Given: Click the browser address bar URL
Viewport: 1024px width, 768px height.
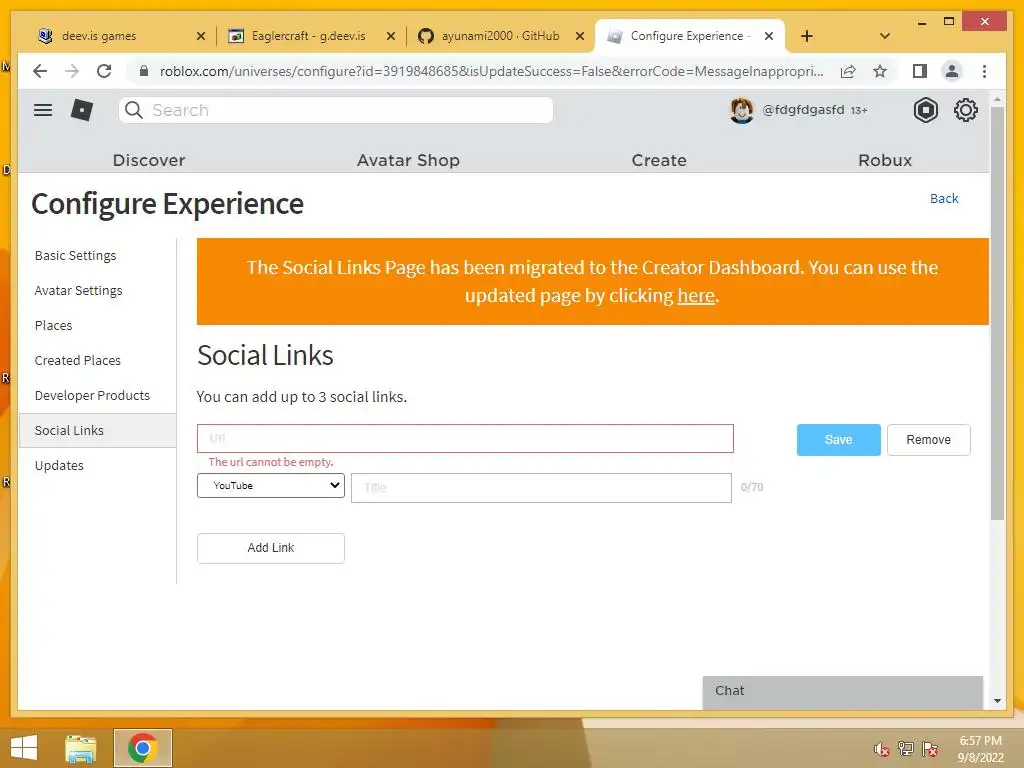Looking at the screenshot, I should [x=491, y=71].
